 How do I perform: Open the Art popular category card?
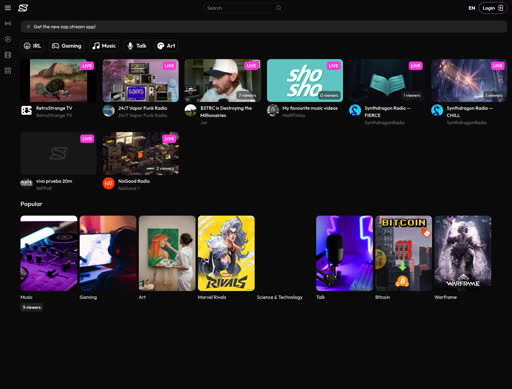[167, 253]
